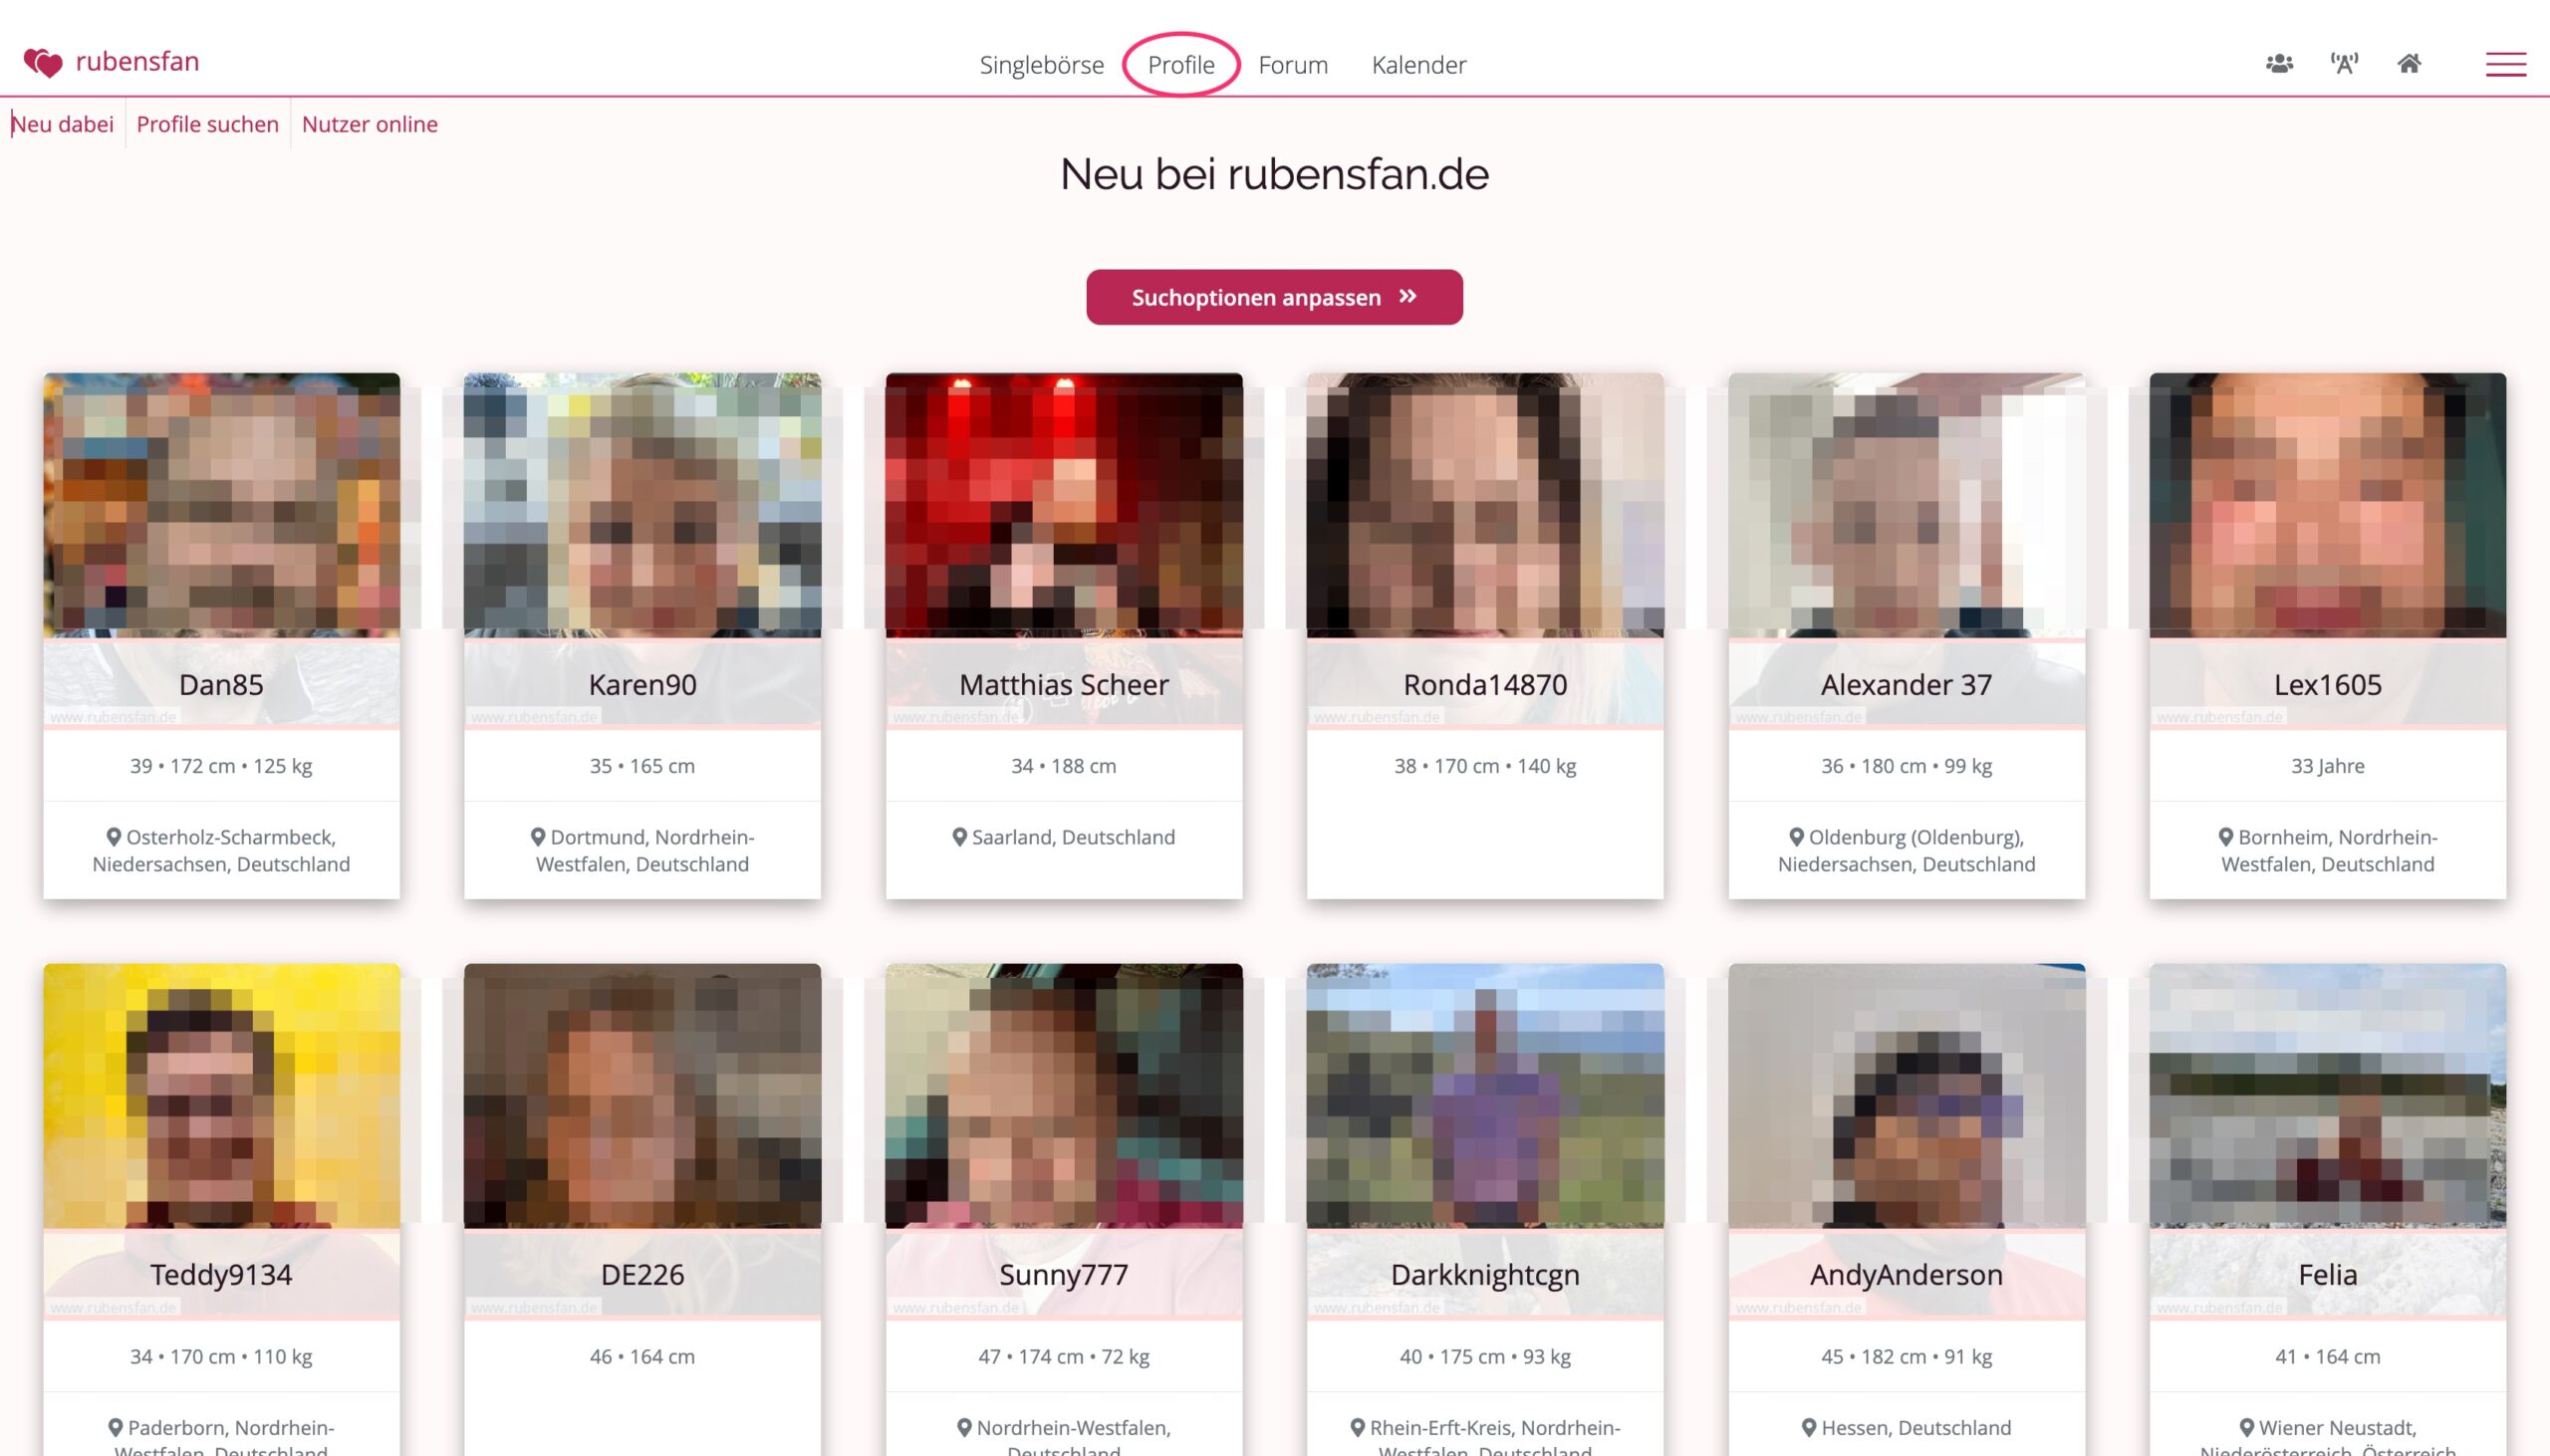
Task: Click Suchoptionen anpassen button
Action: click(1274, 297)
